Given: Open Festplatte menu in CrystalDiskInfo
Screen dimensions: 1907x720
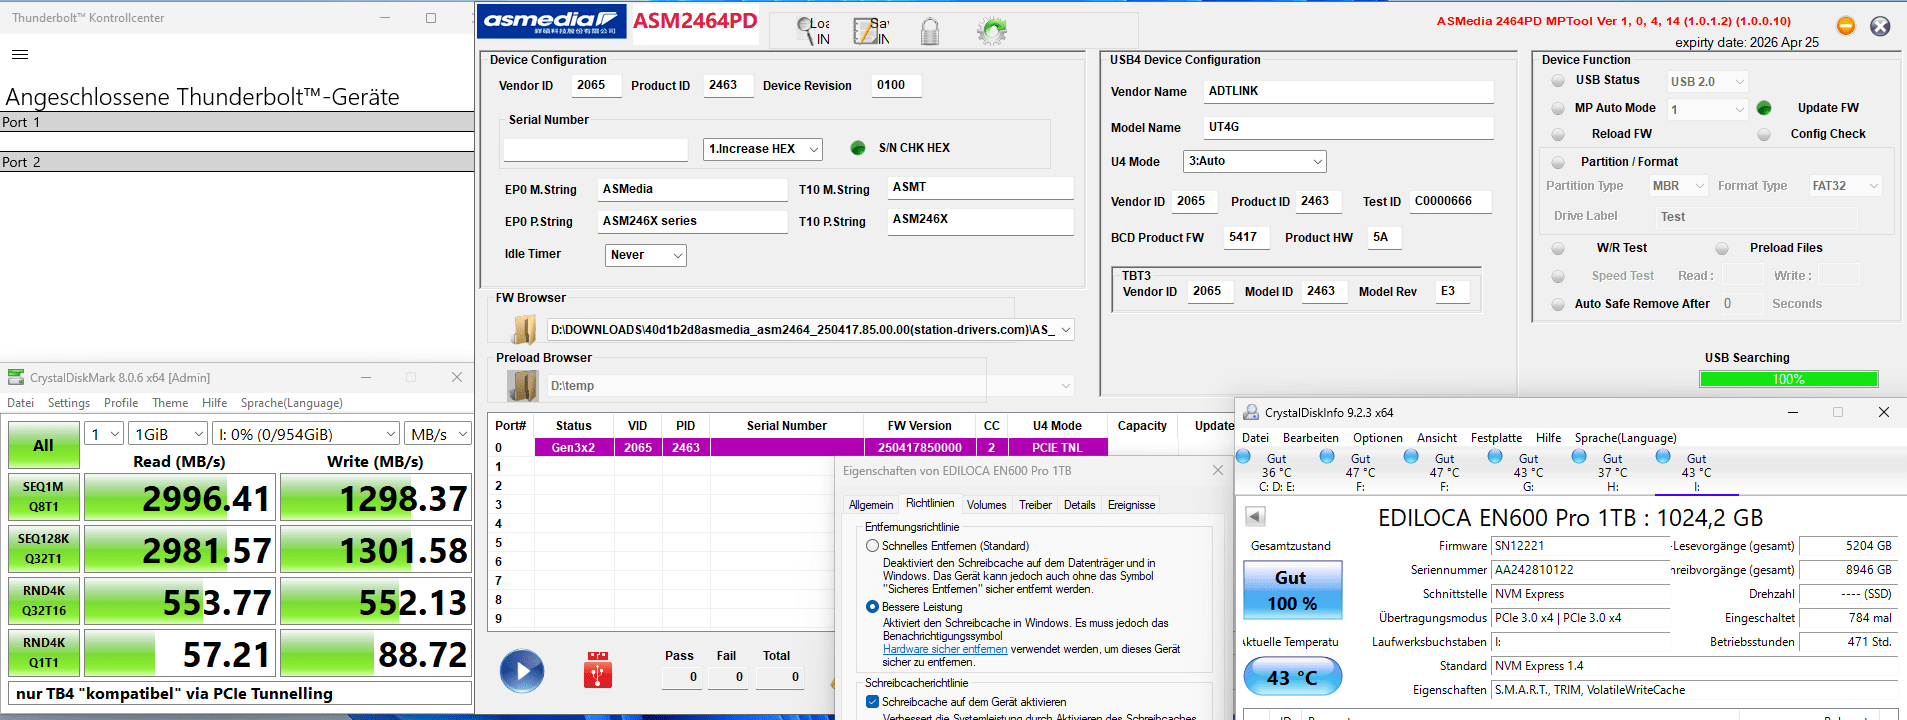Looking at the screenshot, I should point(1496,438).
